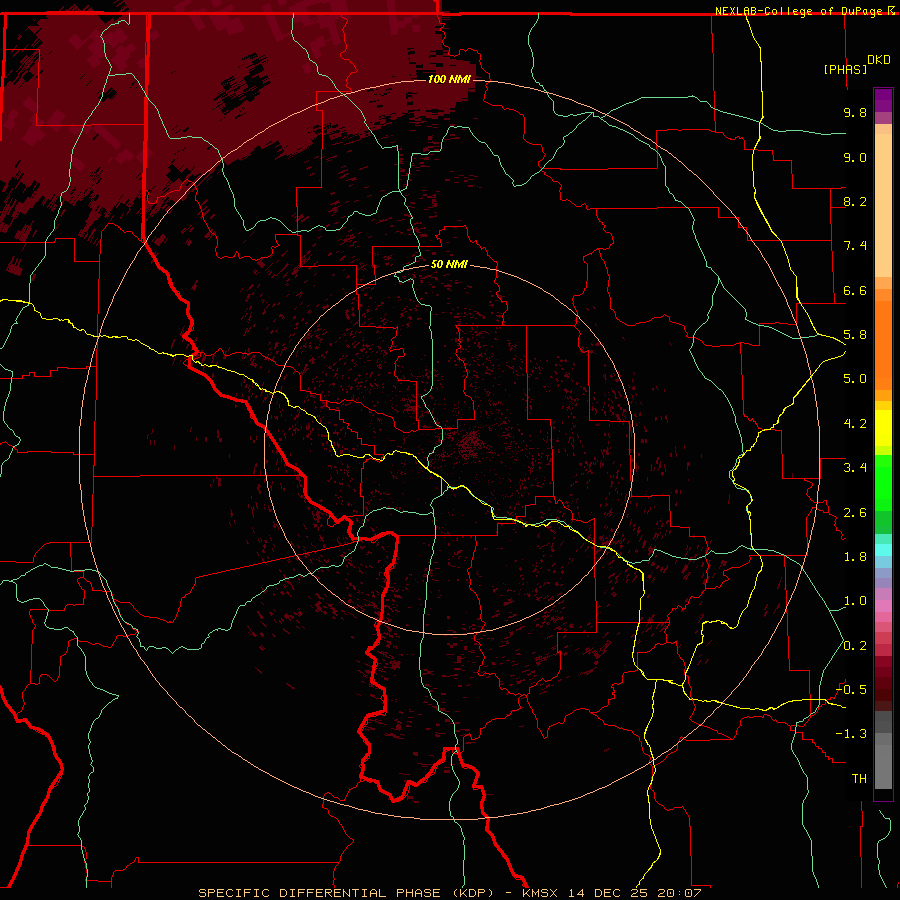Click the 2.6 scale label
Image resolution: width=900 pixels, height=900 pixels.
coord(855,513)
